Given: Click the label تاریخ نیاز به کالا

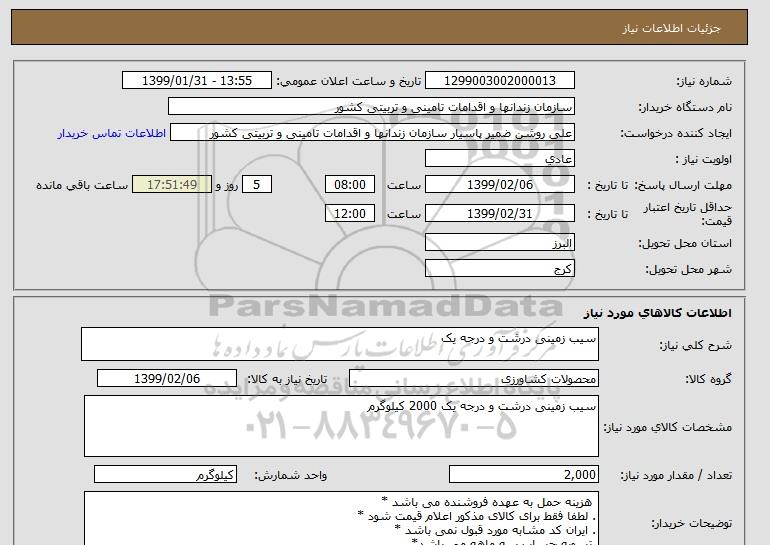Looking at the screenshot, I should (x=287, y=379).
